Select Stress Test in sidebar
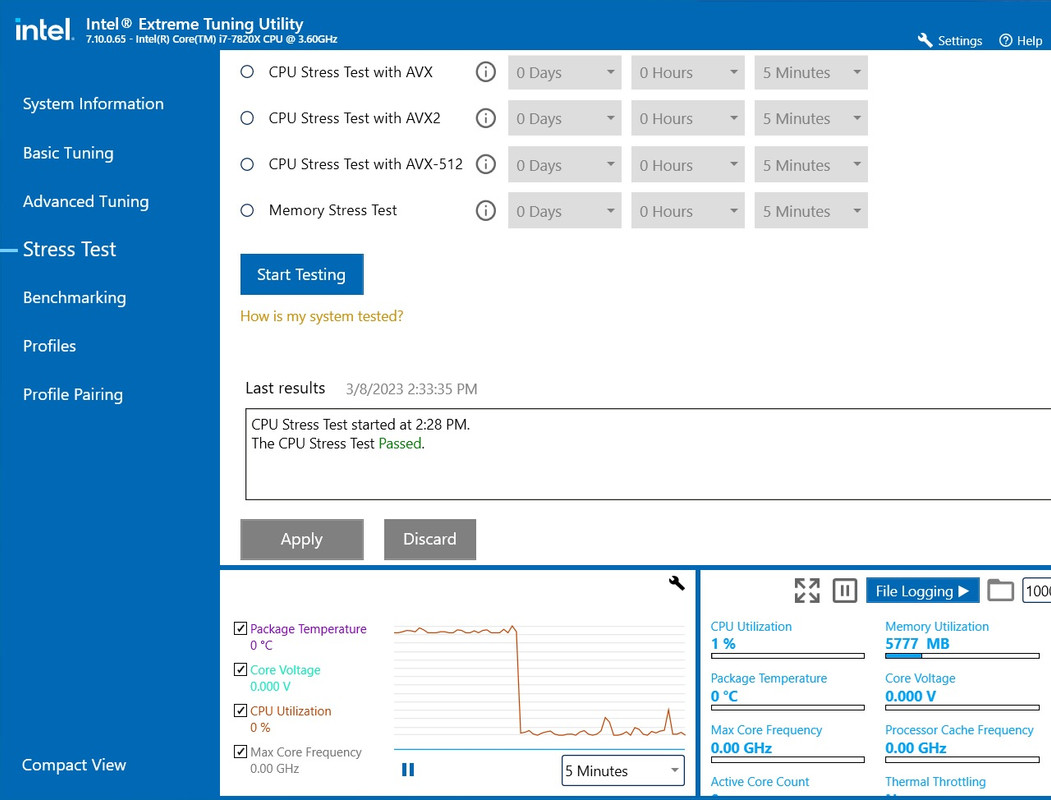 pyautogui.click(x=70, y=249)
